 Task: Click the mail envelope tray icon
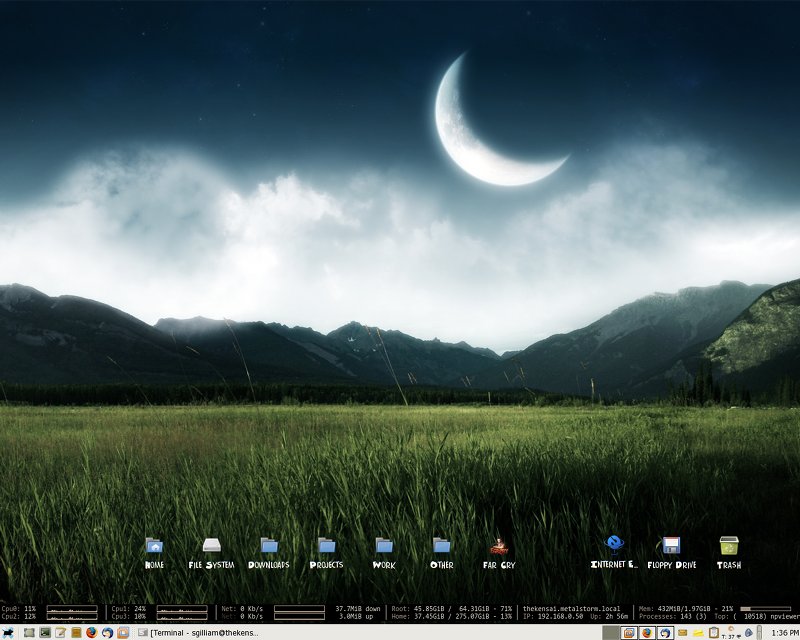[x=683, y=633]
